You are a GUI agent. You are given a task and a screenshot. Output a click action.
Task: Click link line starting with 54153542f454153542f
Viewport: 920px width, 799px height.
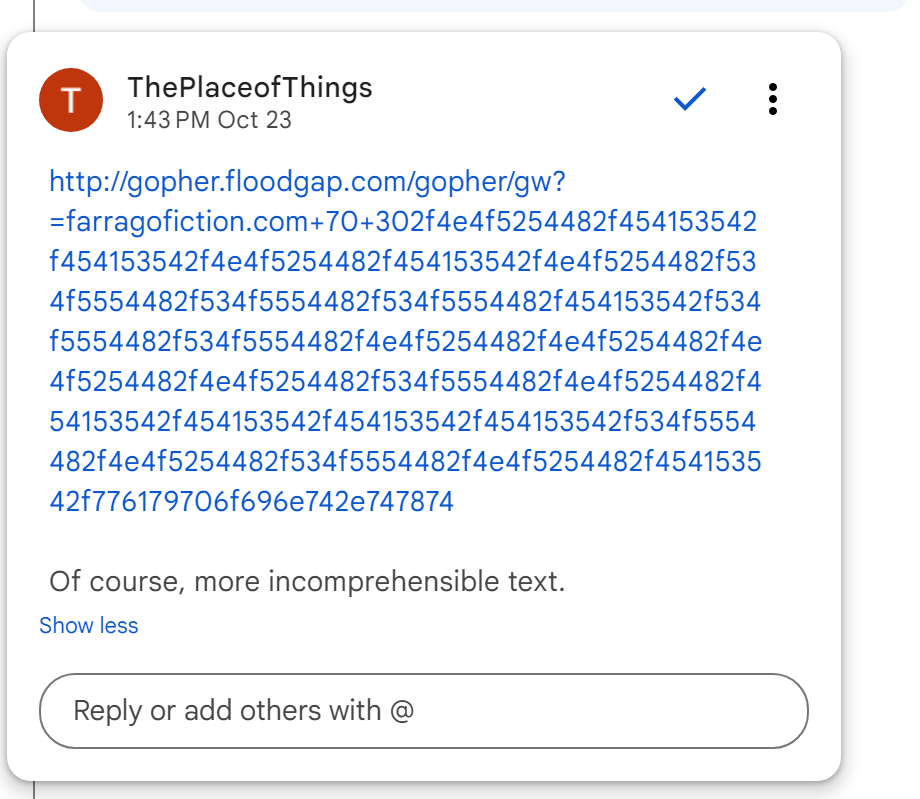(403, 422)
